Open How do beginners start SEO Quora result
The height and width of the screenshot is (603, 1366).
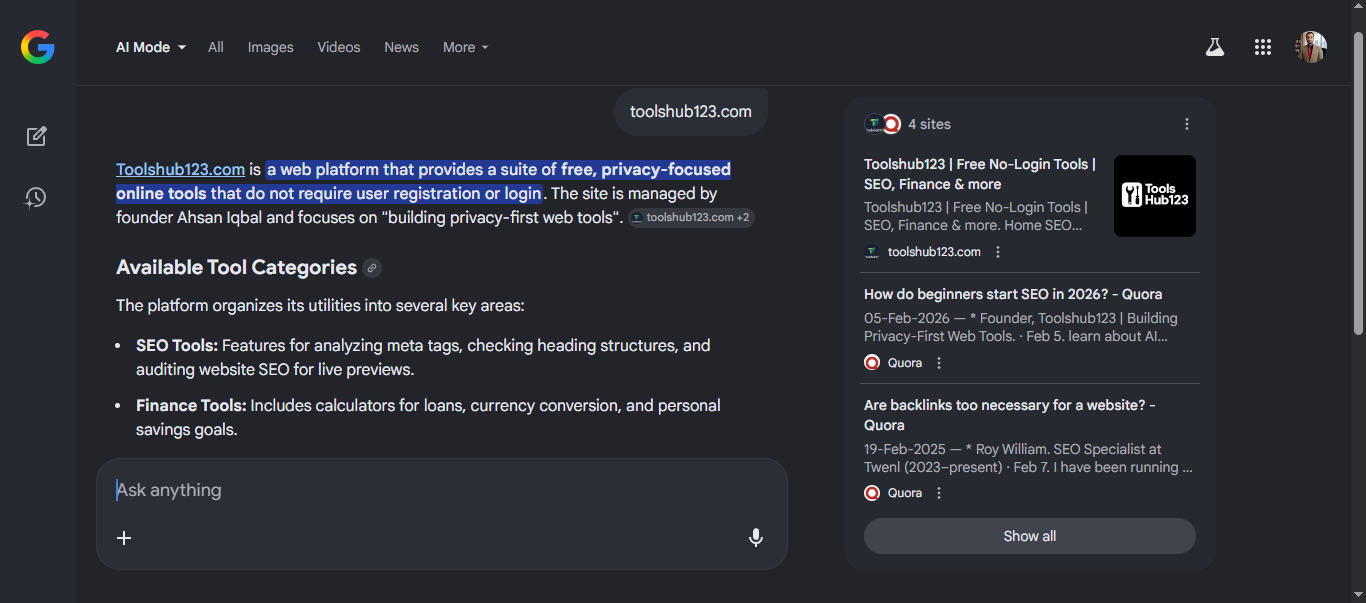tap(1013, 294)
